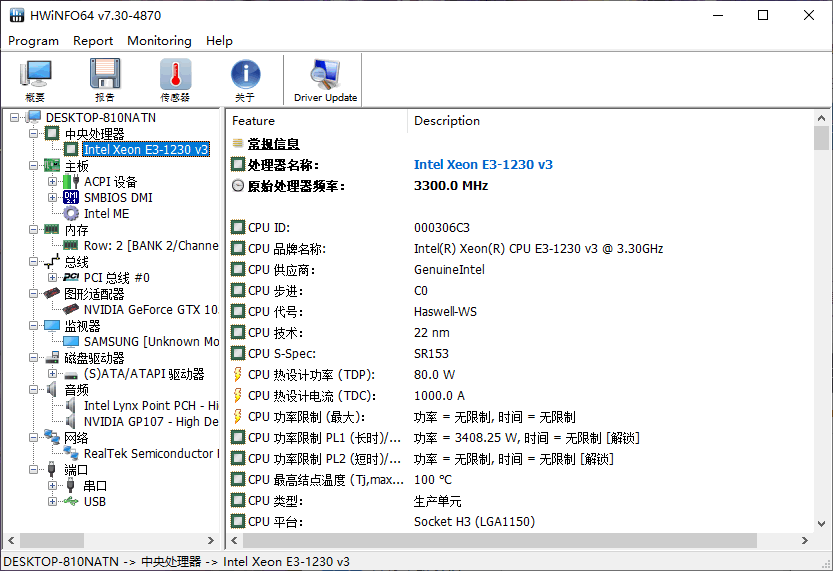Open the Report menu

click(93, 41)
